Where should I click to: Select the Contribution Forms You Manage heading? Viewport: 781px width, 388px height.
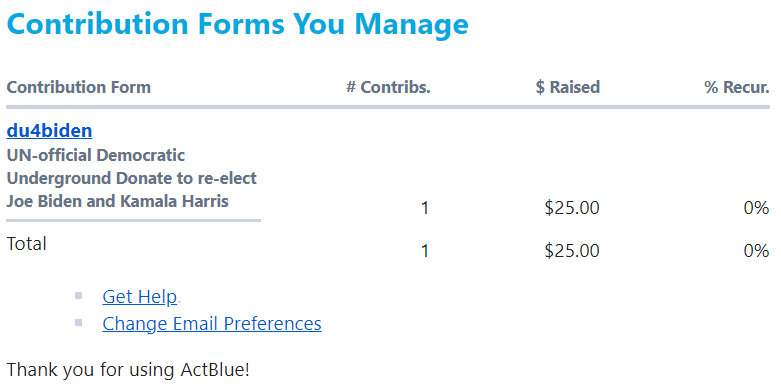tap(238, 23)
